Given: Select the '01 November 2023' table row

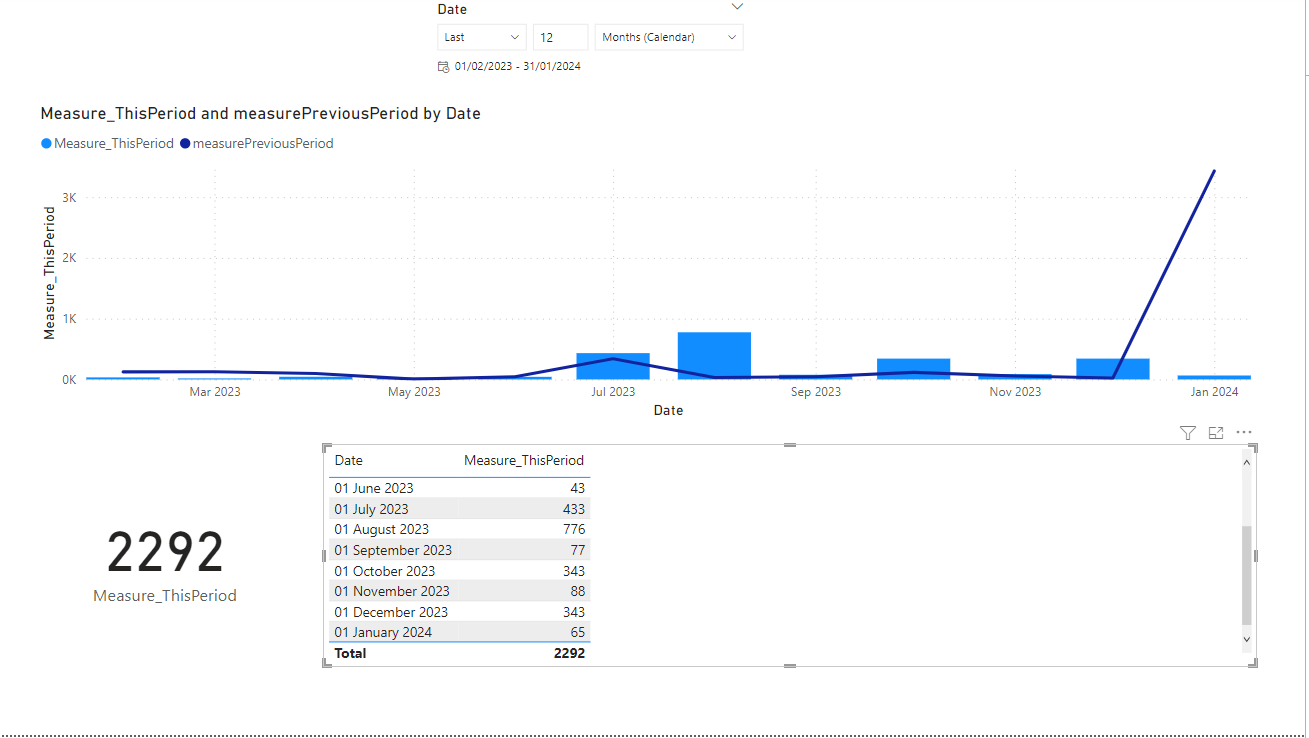Looking at the screenshot, I should point(460,591).
